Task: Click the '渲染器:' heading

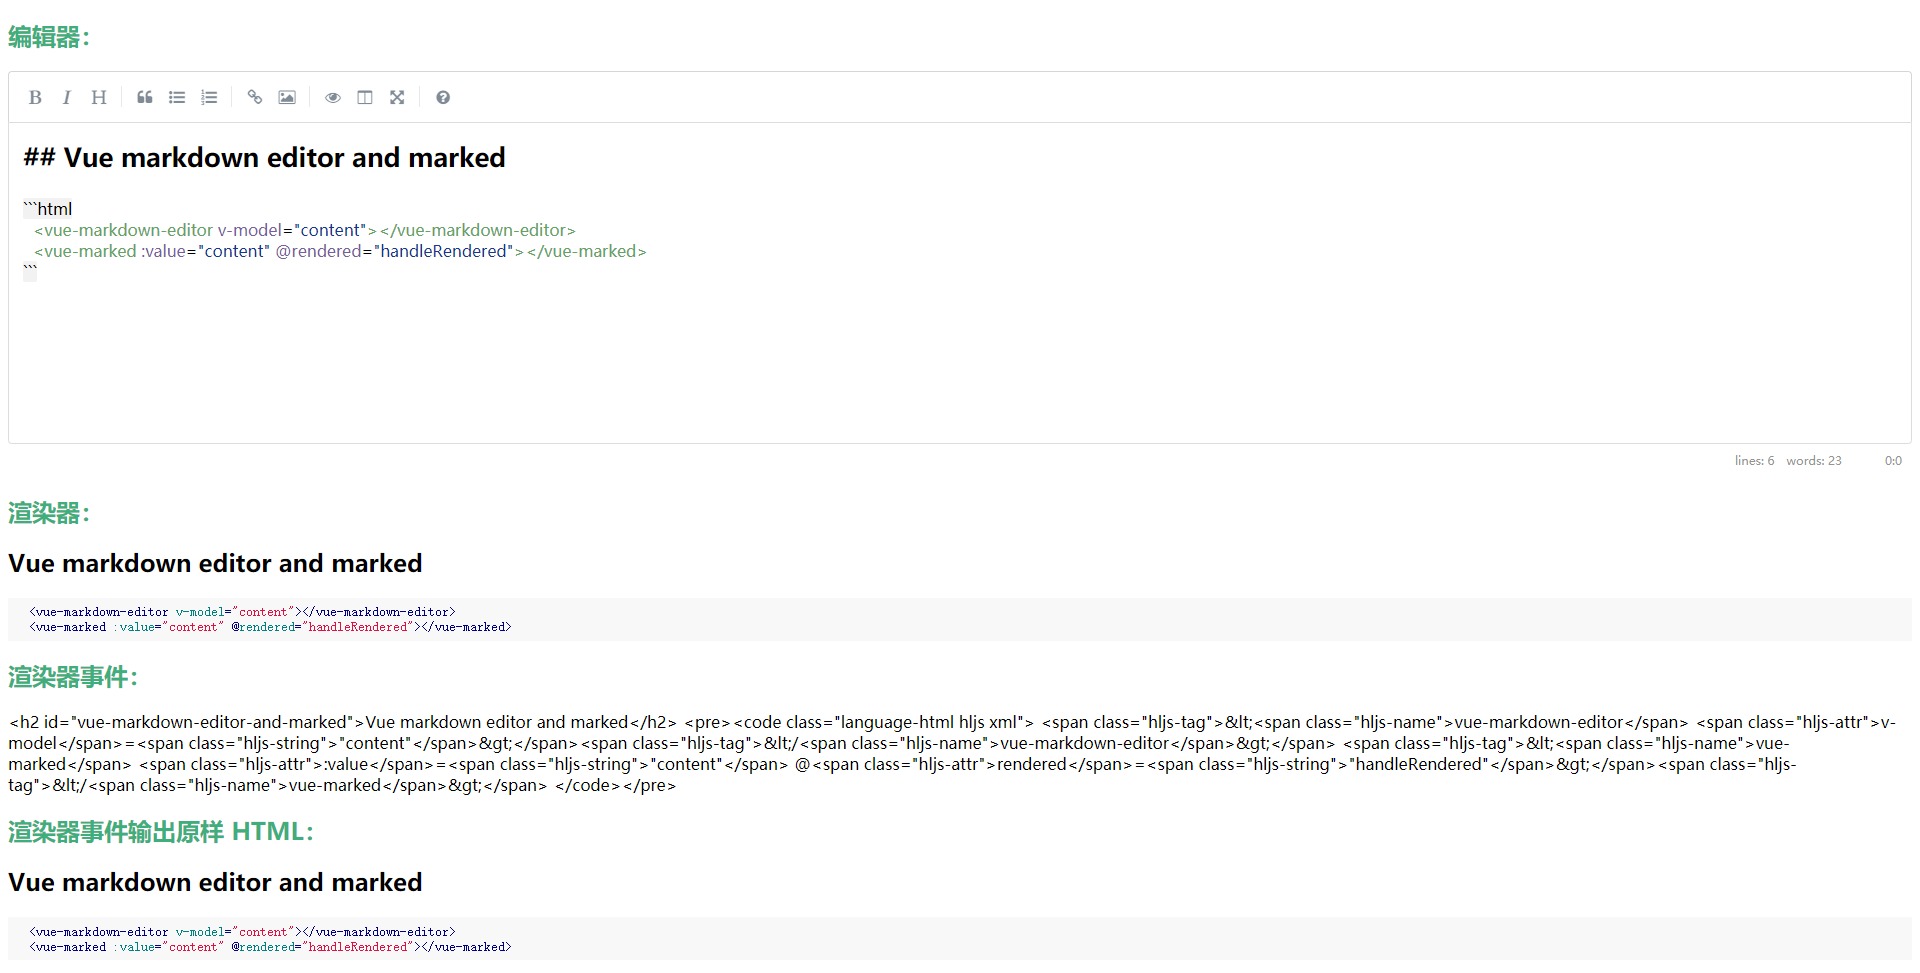Action: pos(49,513)
